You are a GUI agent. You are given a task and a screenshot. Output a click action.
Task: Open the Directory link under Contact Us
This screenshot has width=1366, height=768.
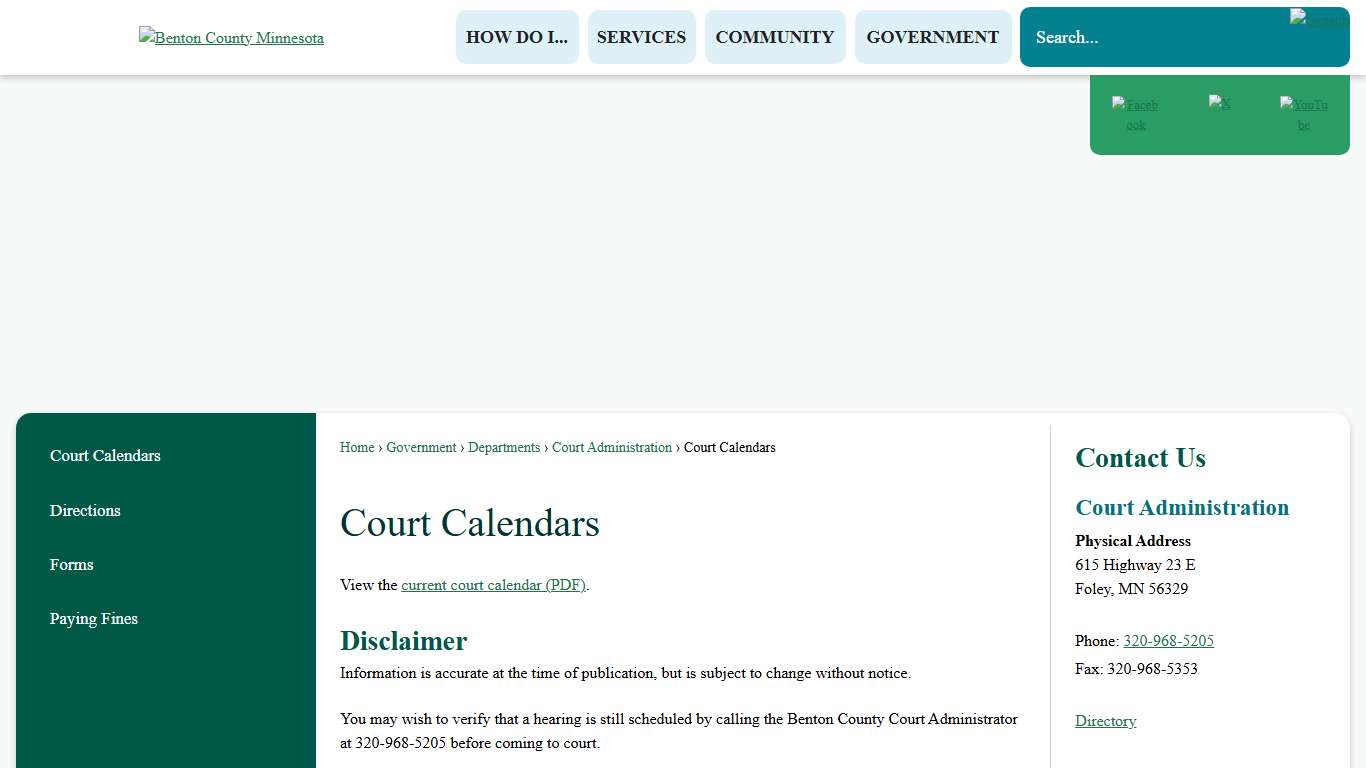click(1105, 721)
